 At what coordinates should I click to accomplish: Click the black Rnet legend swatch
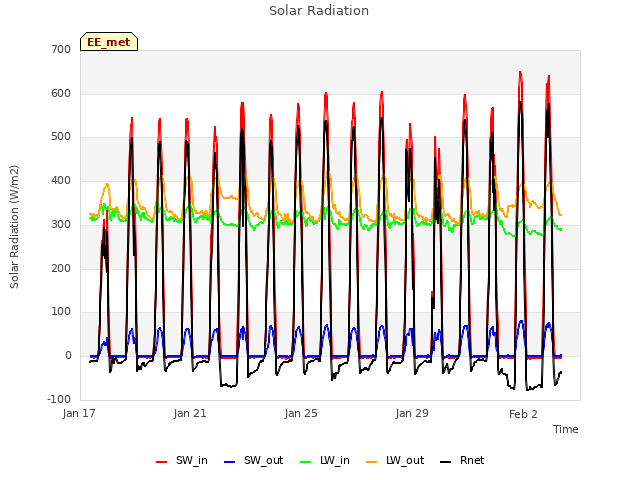point(446,462)
